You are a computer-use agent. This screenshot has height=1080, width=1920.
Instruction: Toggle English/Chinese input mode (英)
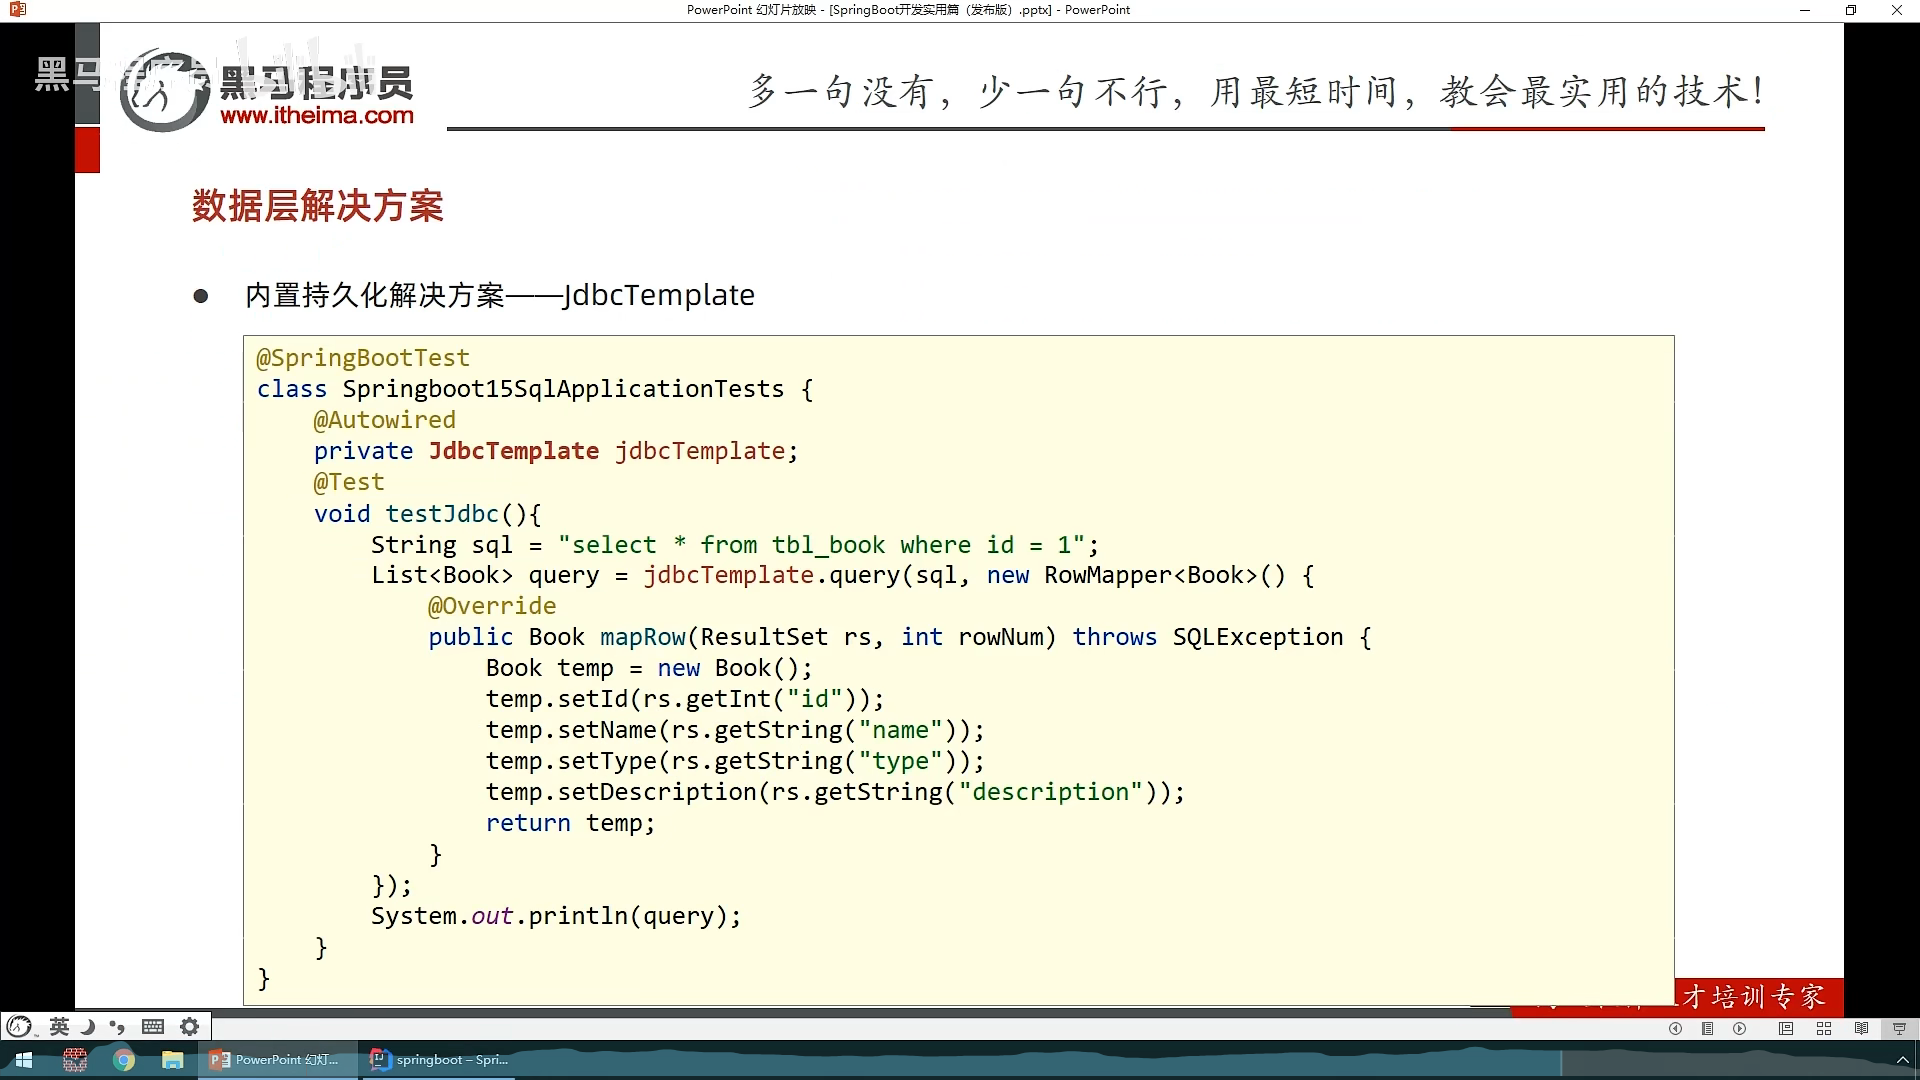59,1026
